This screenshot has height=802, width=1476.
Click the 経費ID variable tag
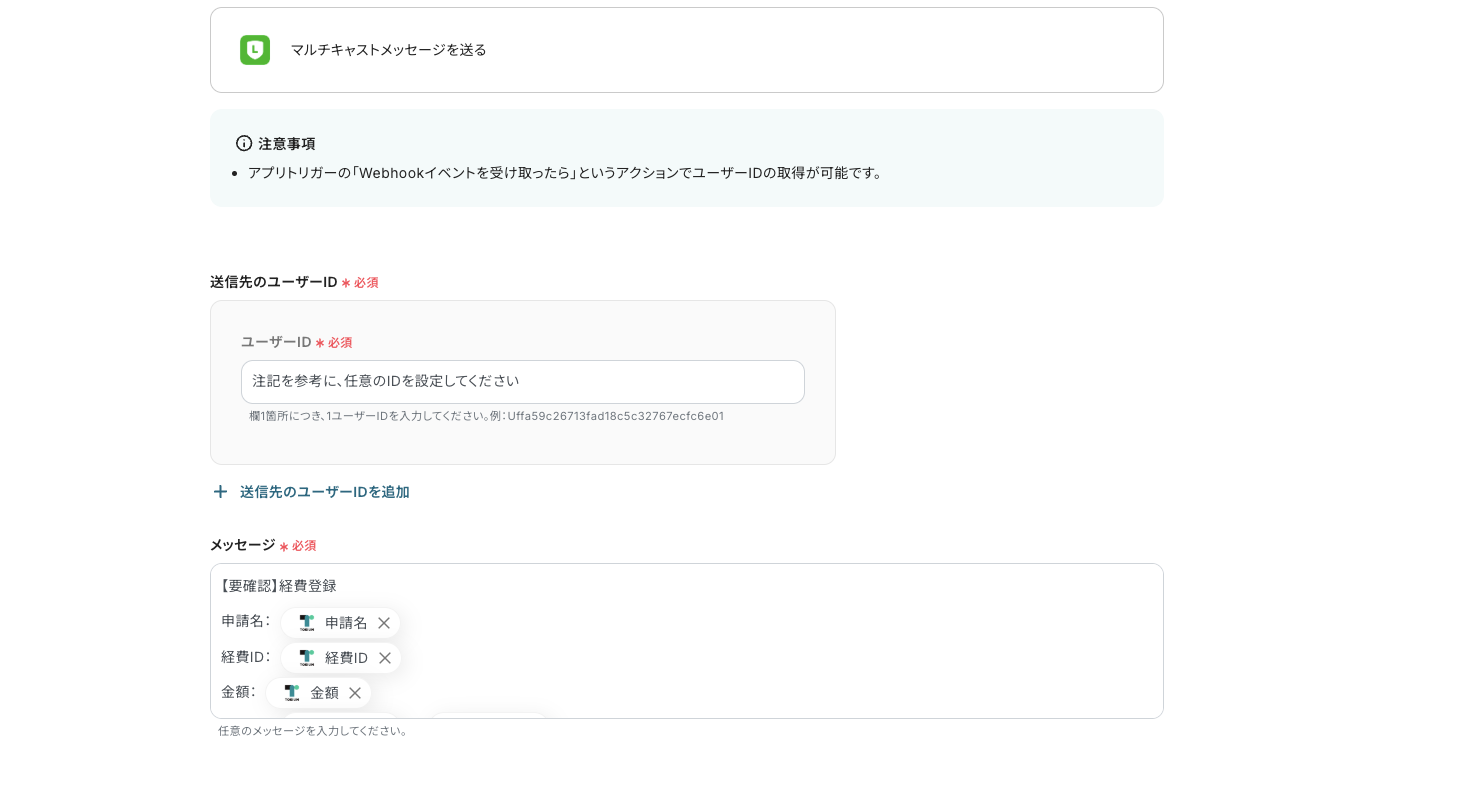(341, 658)
